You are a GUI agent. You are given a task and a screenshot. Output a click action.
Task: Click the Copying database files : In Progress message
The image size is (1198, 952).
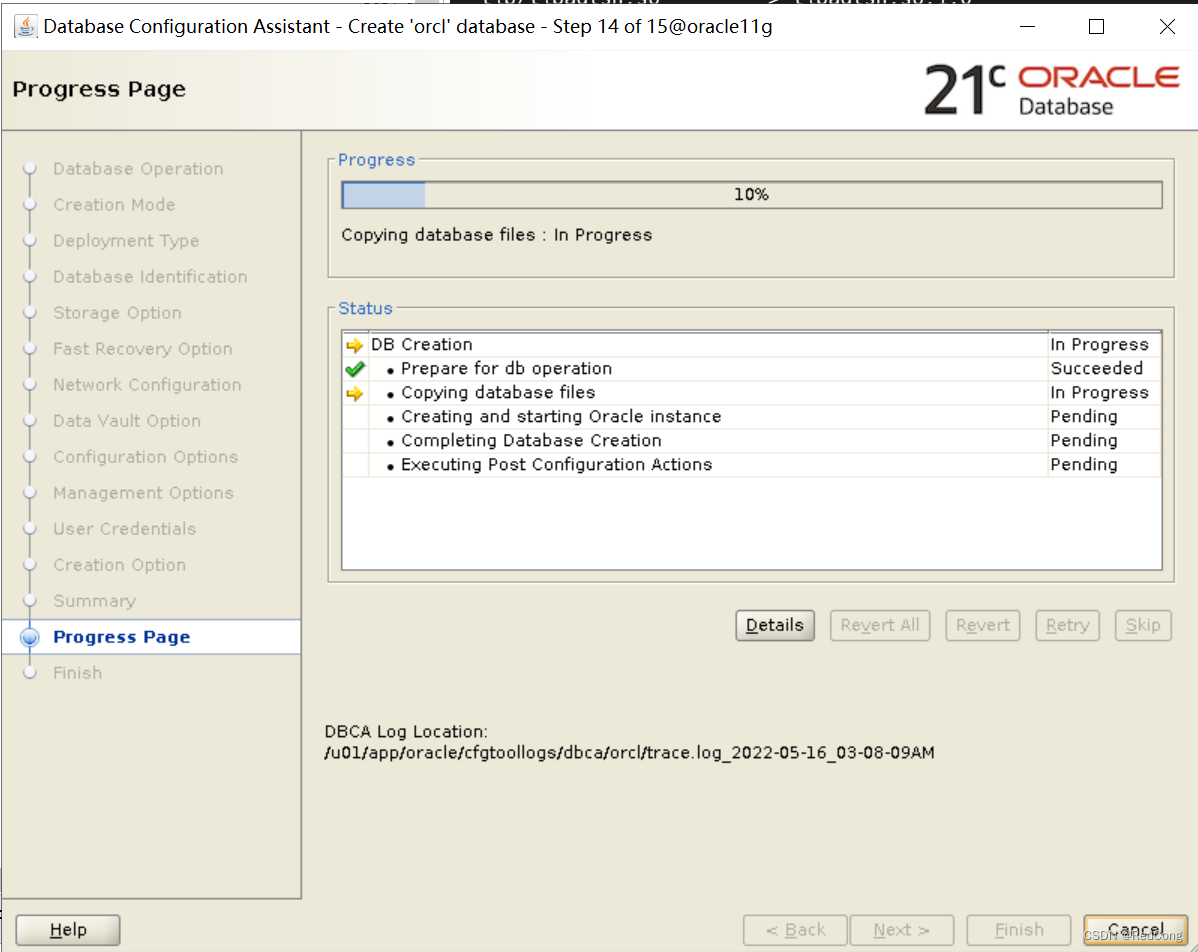click(497, 235)
